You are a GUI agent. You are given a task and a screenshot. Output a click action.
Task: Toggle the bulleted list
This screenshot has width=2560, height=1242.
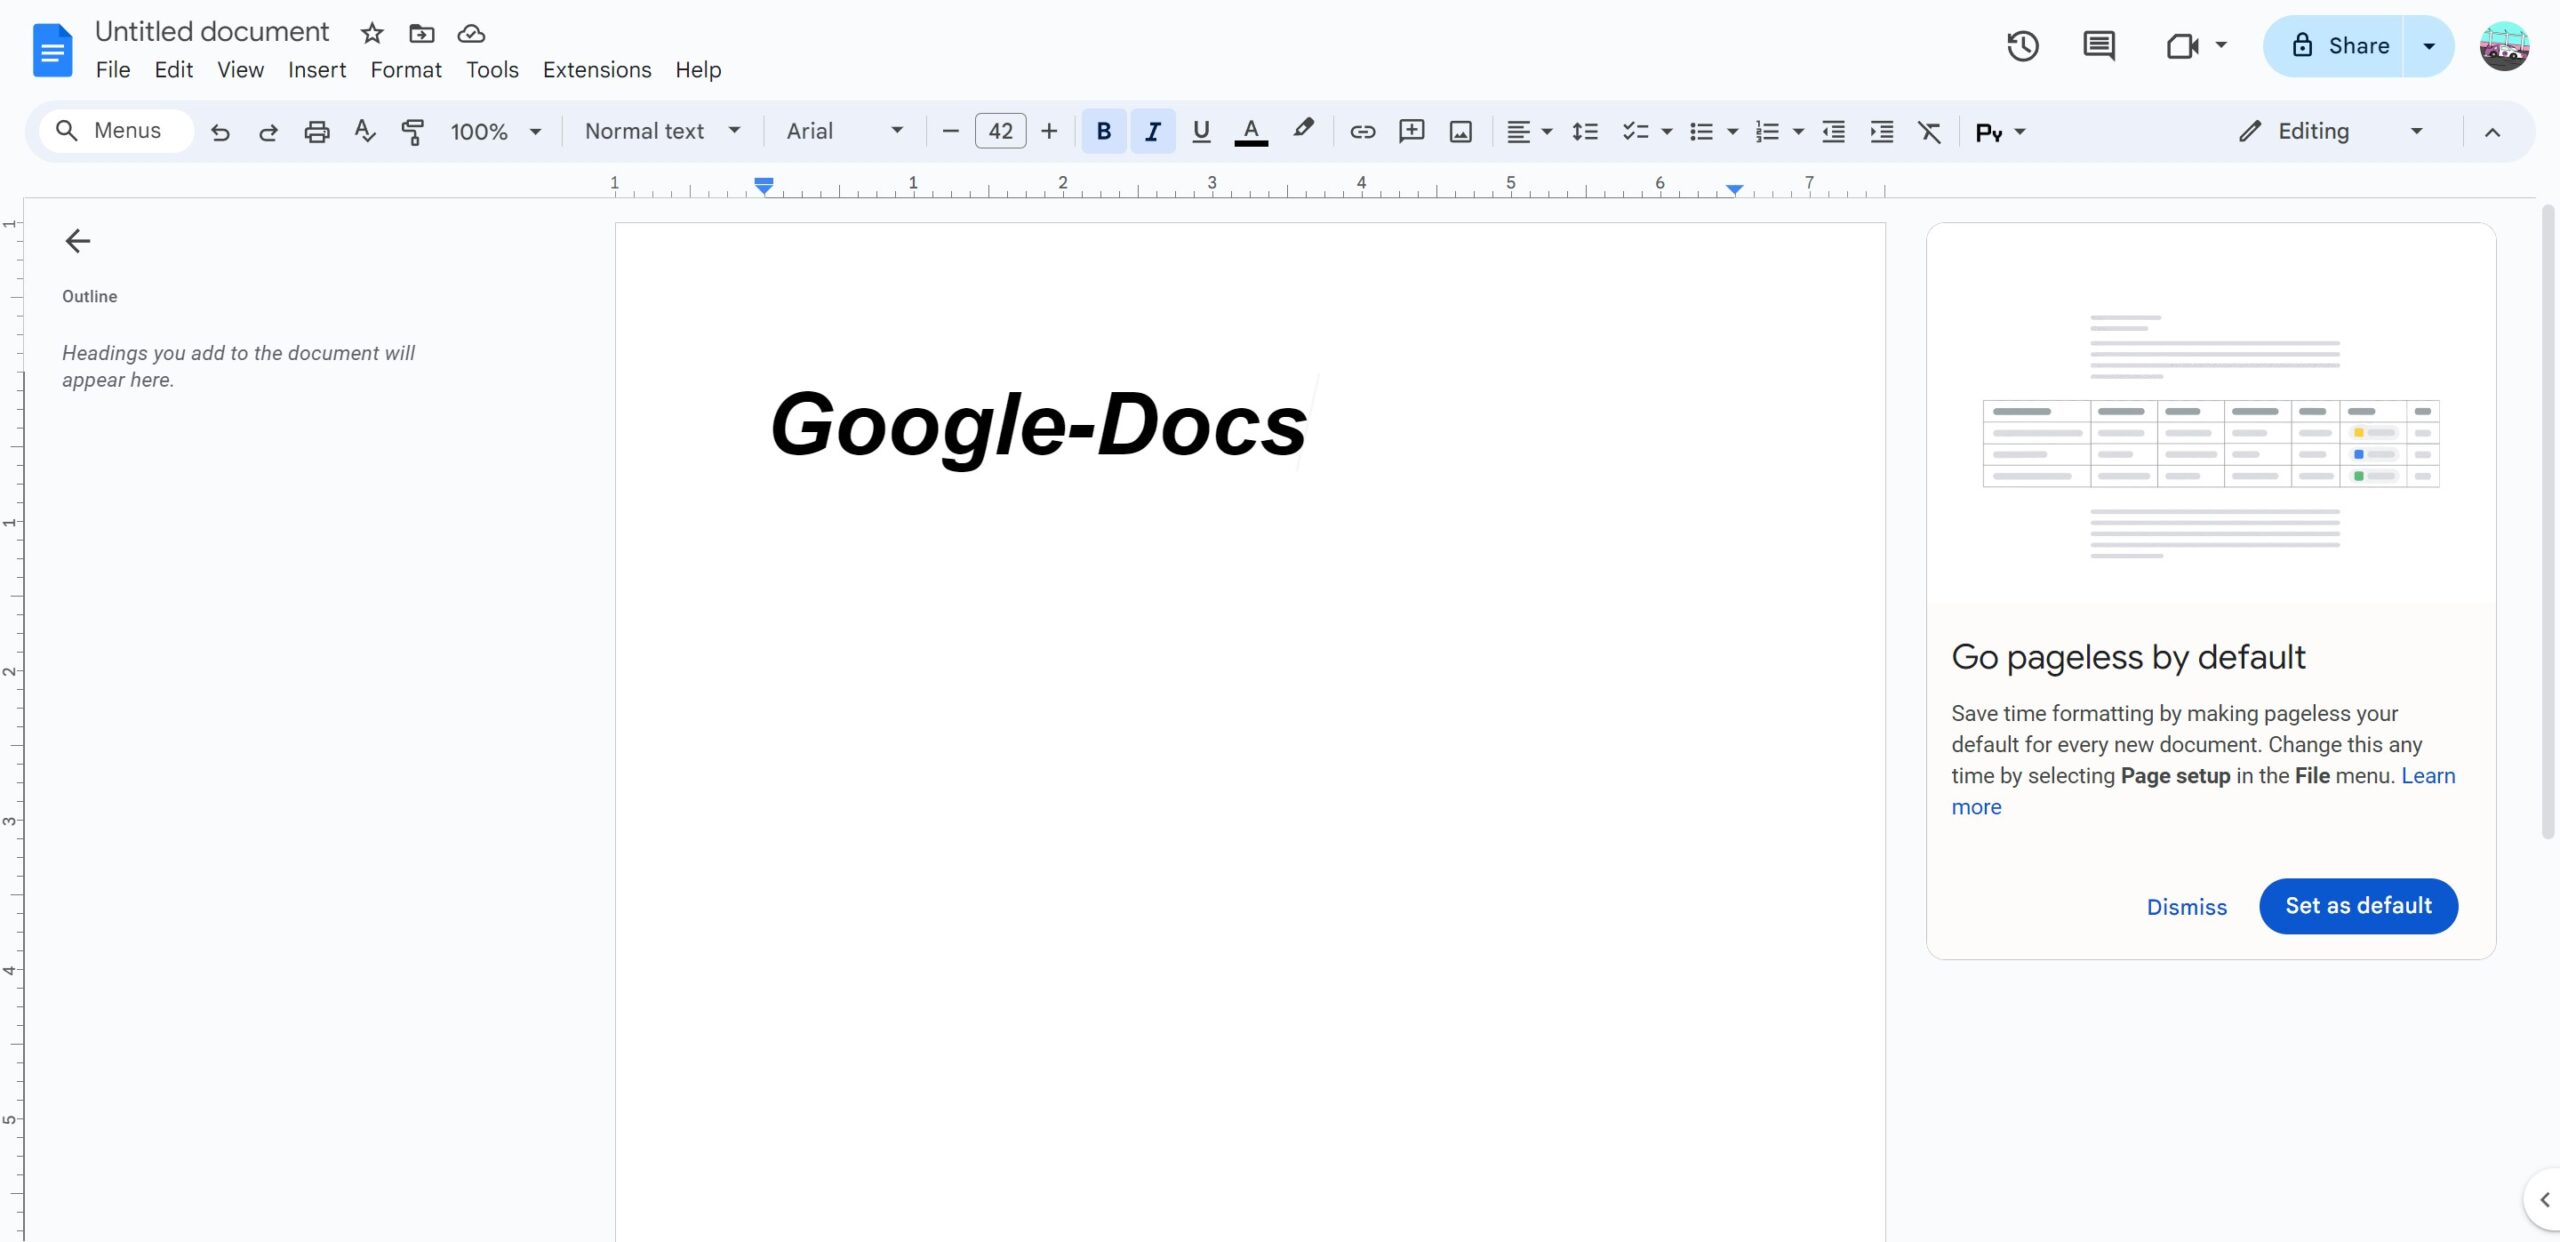1701,131
